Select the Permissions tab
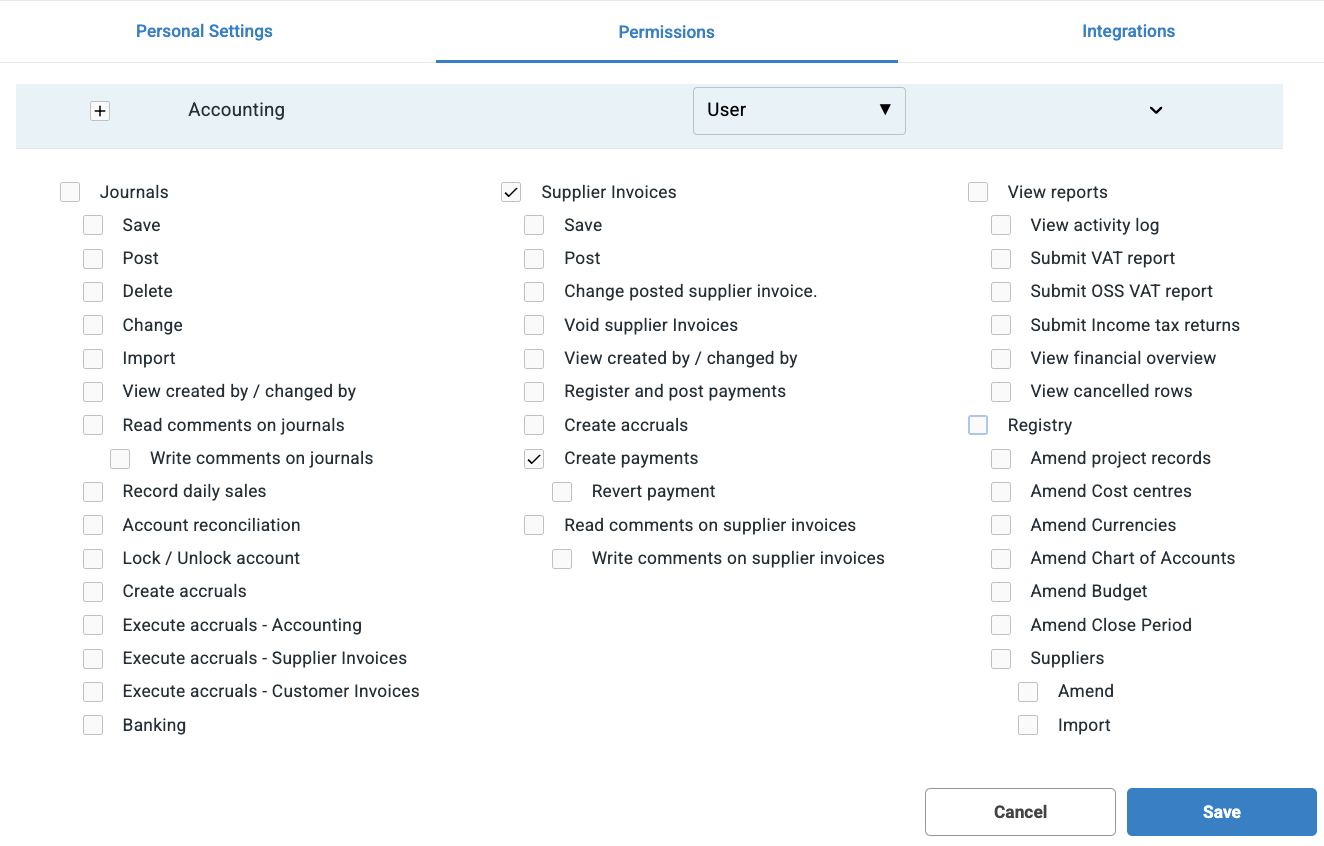 [666, 32]
